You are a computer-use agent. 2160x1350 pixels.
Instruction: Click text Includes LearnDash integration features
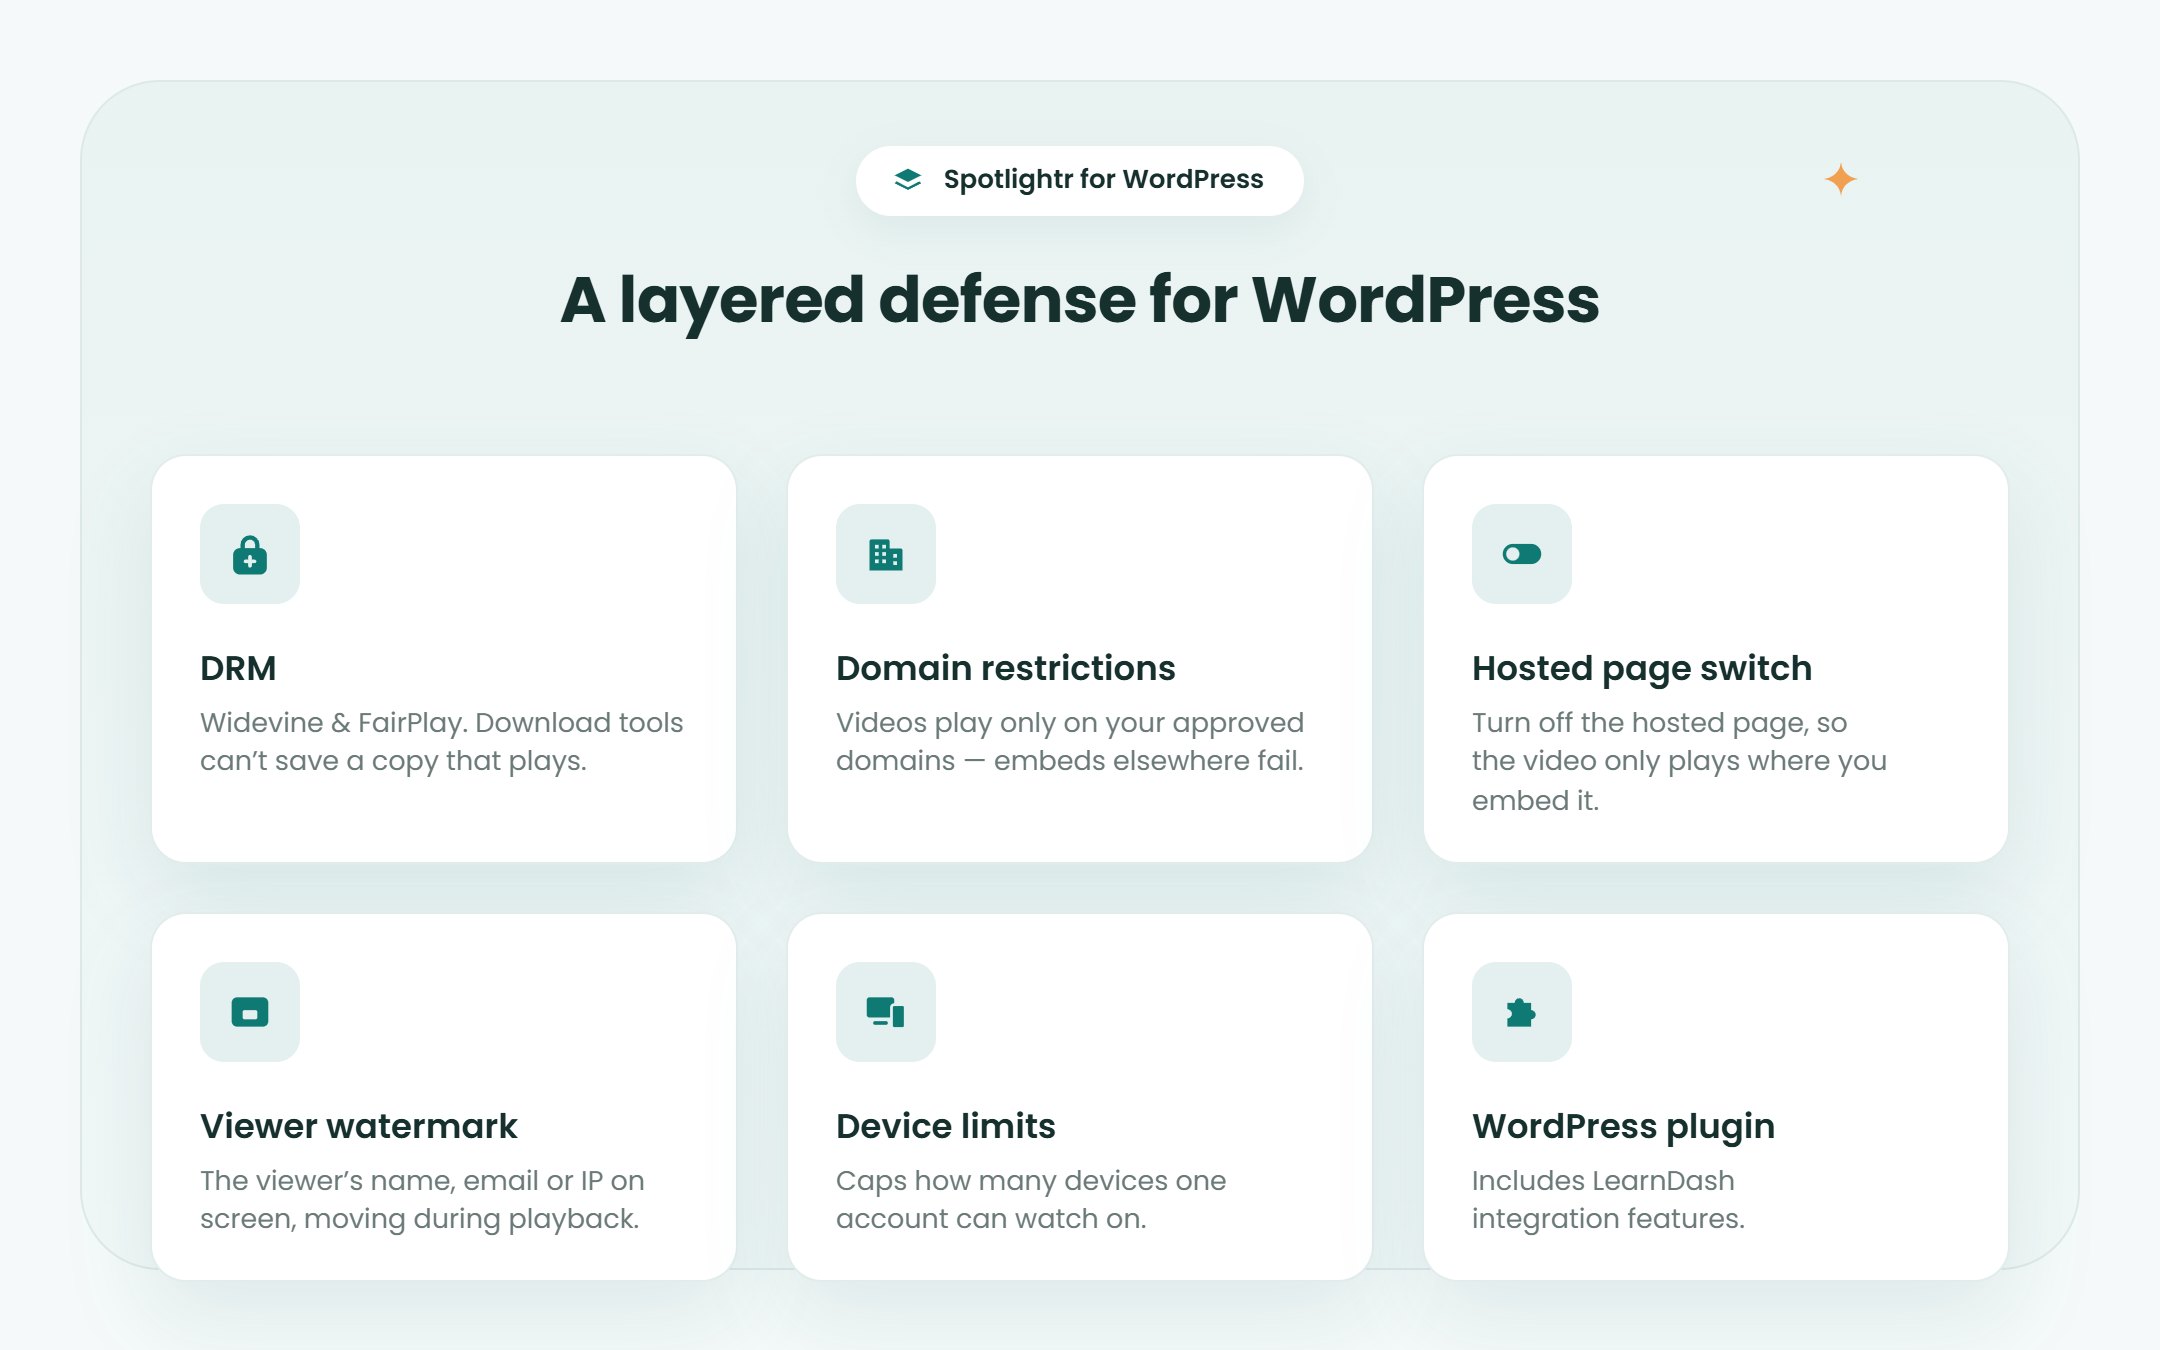click(1608, 1200)
